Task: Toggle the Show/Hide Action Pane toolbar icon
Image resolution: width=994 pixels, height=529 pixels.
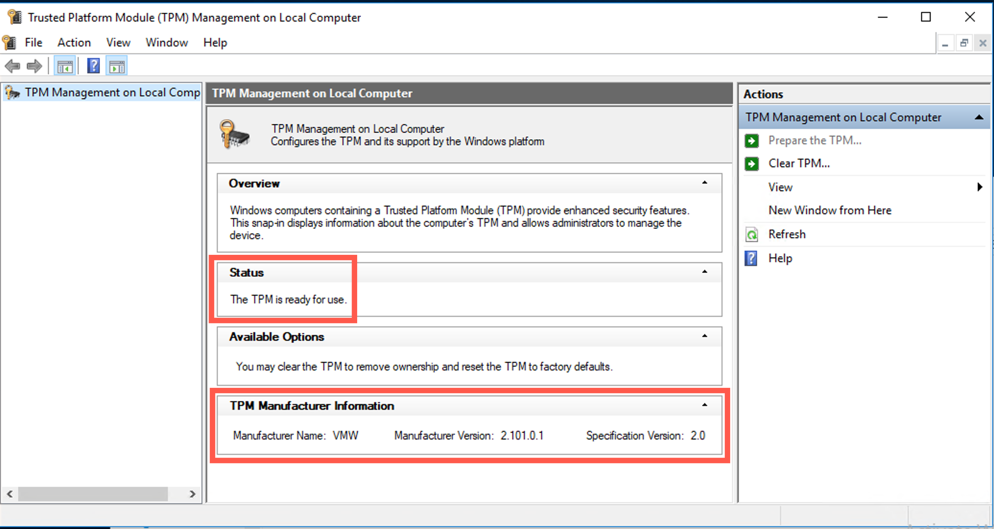Action: (x=117, y=66)
